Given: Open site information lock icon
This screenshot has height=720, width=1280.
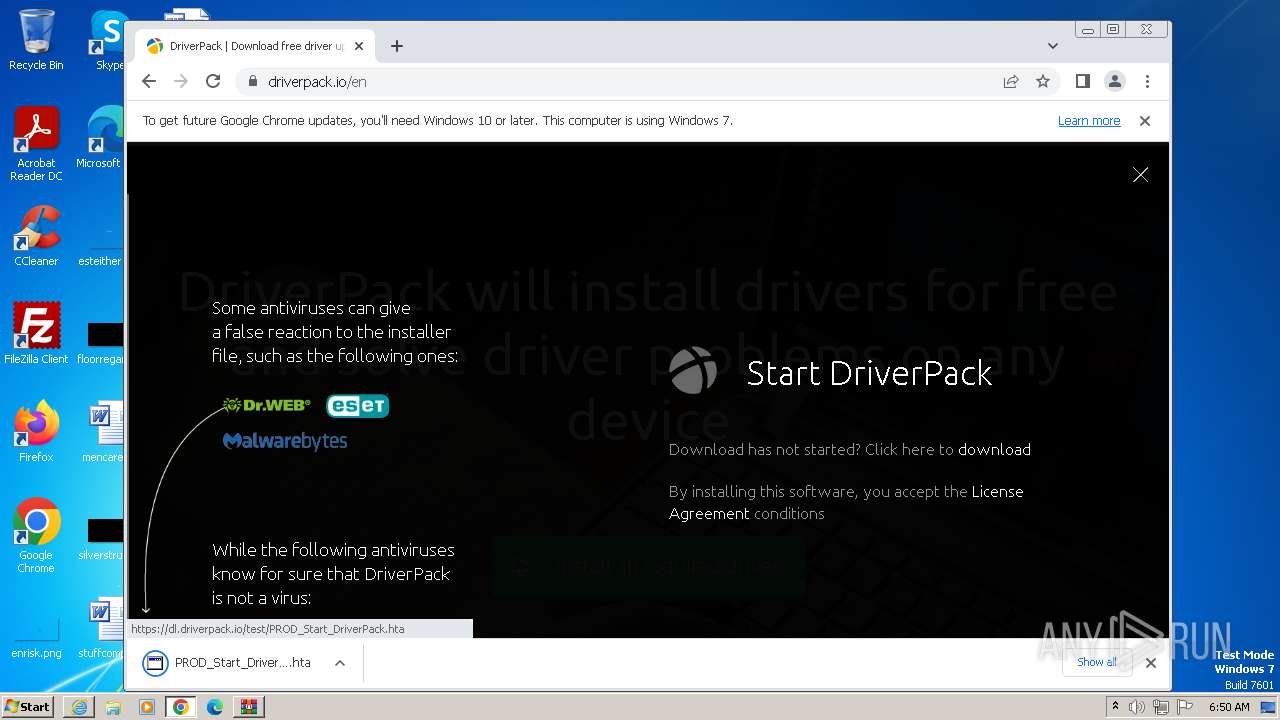Looking at the screenshot, I should click(x=253, y=82).
